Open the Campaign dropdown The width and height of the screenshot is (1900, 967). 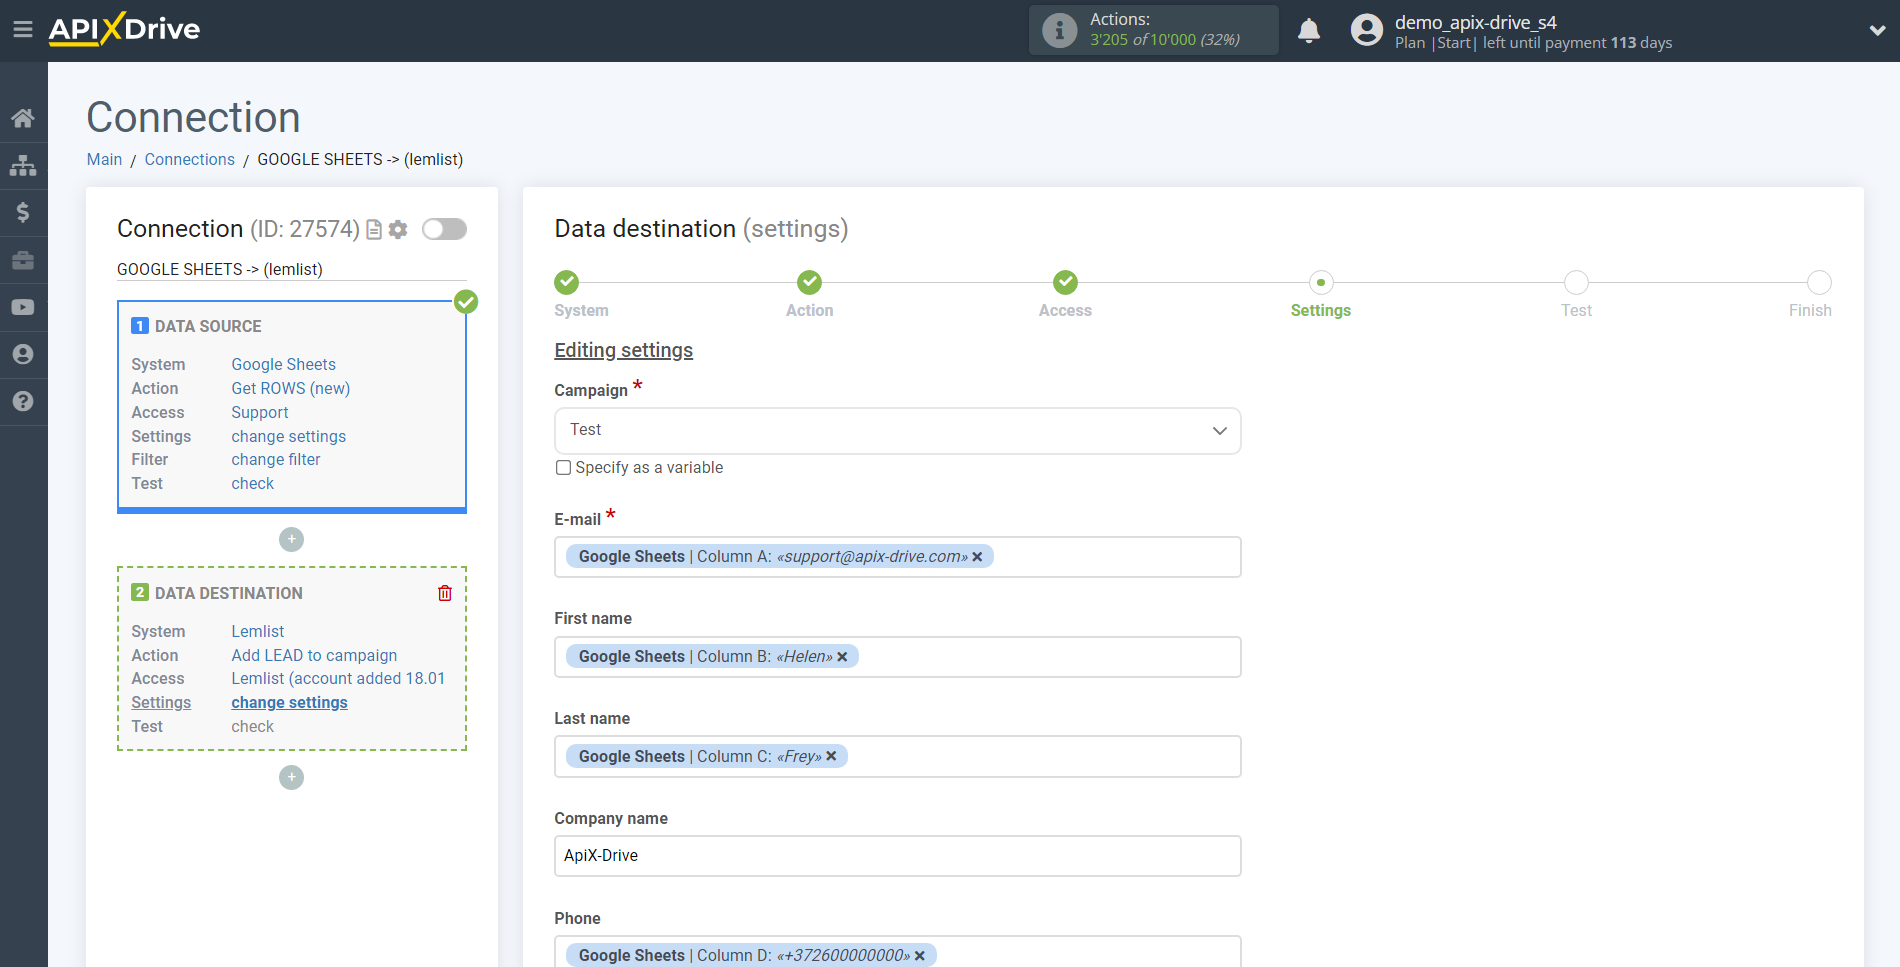coord(897,431)
